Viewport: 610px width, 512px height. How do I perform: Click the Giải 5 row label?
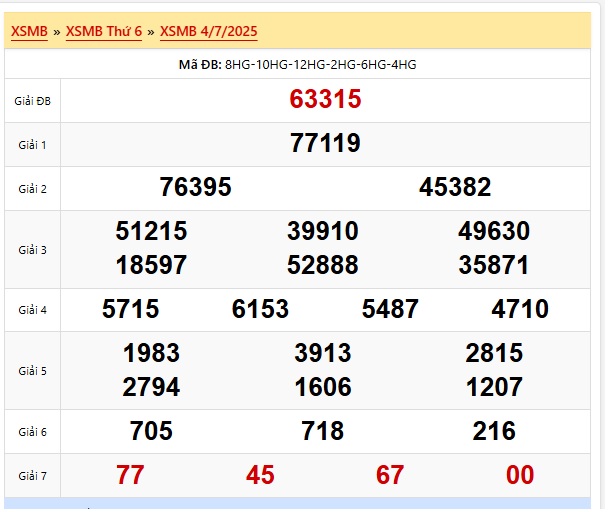pyautogui.click(x=33, y=371)
